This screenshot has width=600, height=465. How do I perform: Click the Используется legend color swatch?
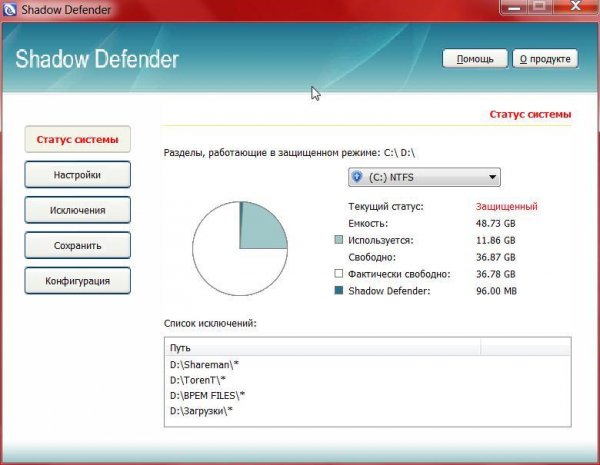click(339, 240)
